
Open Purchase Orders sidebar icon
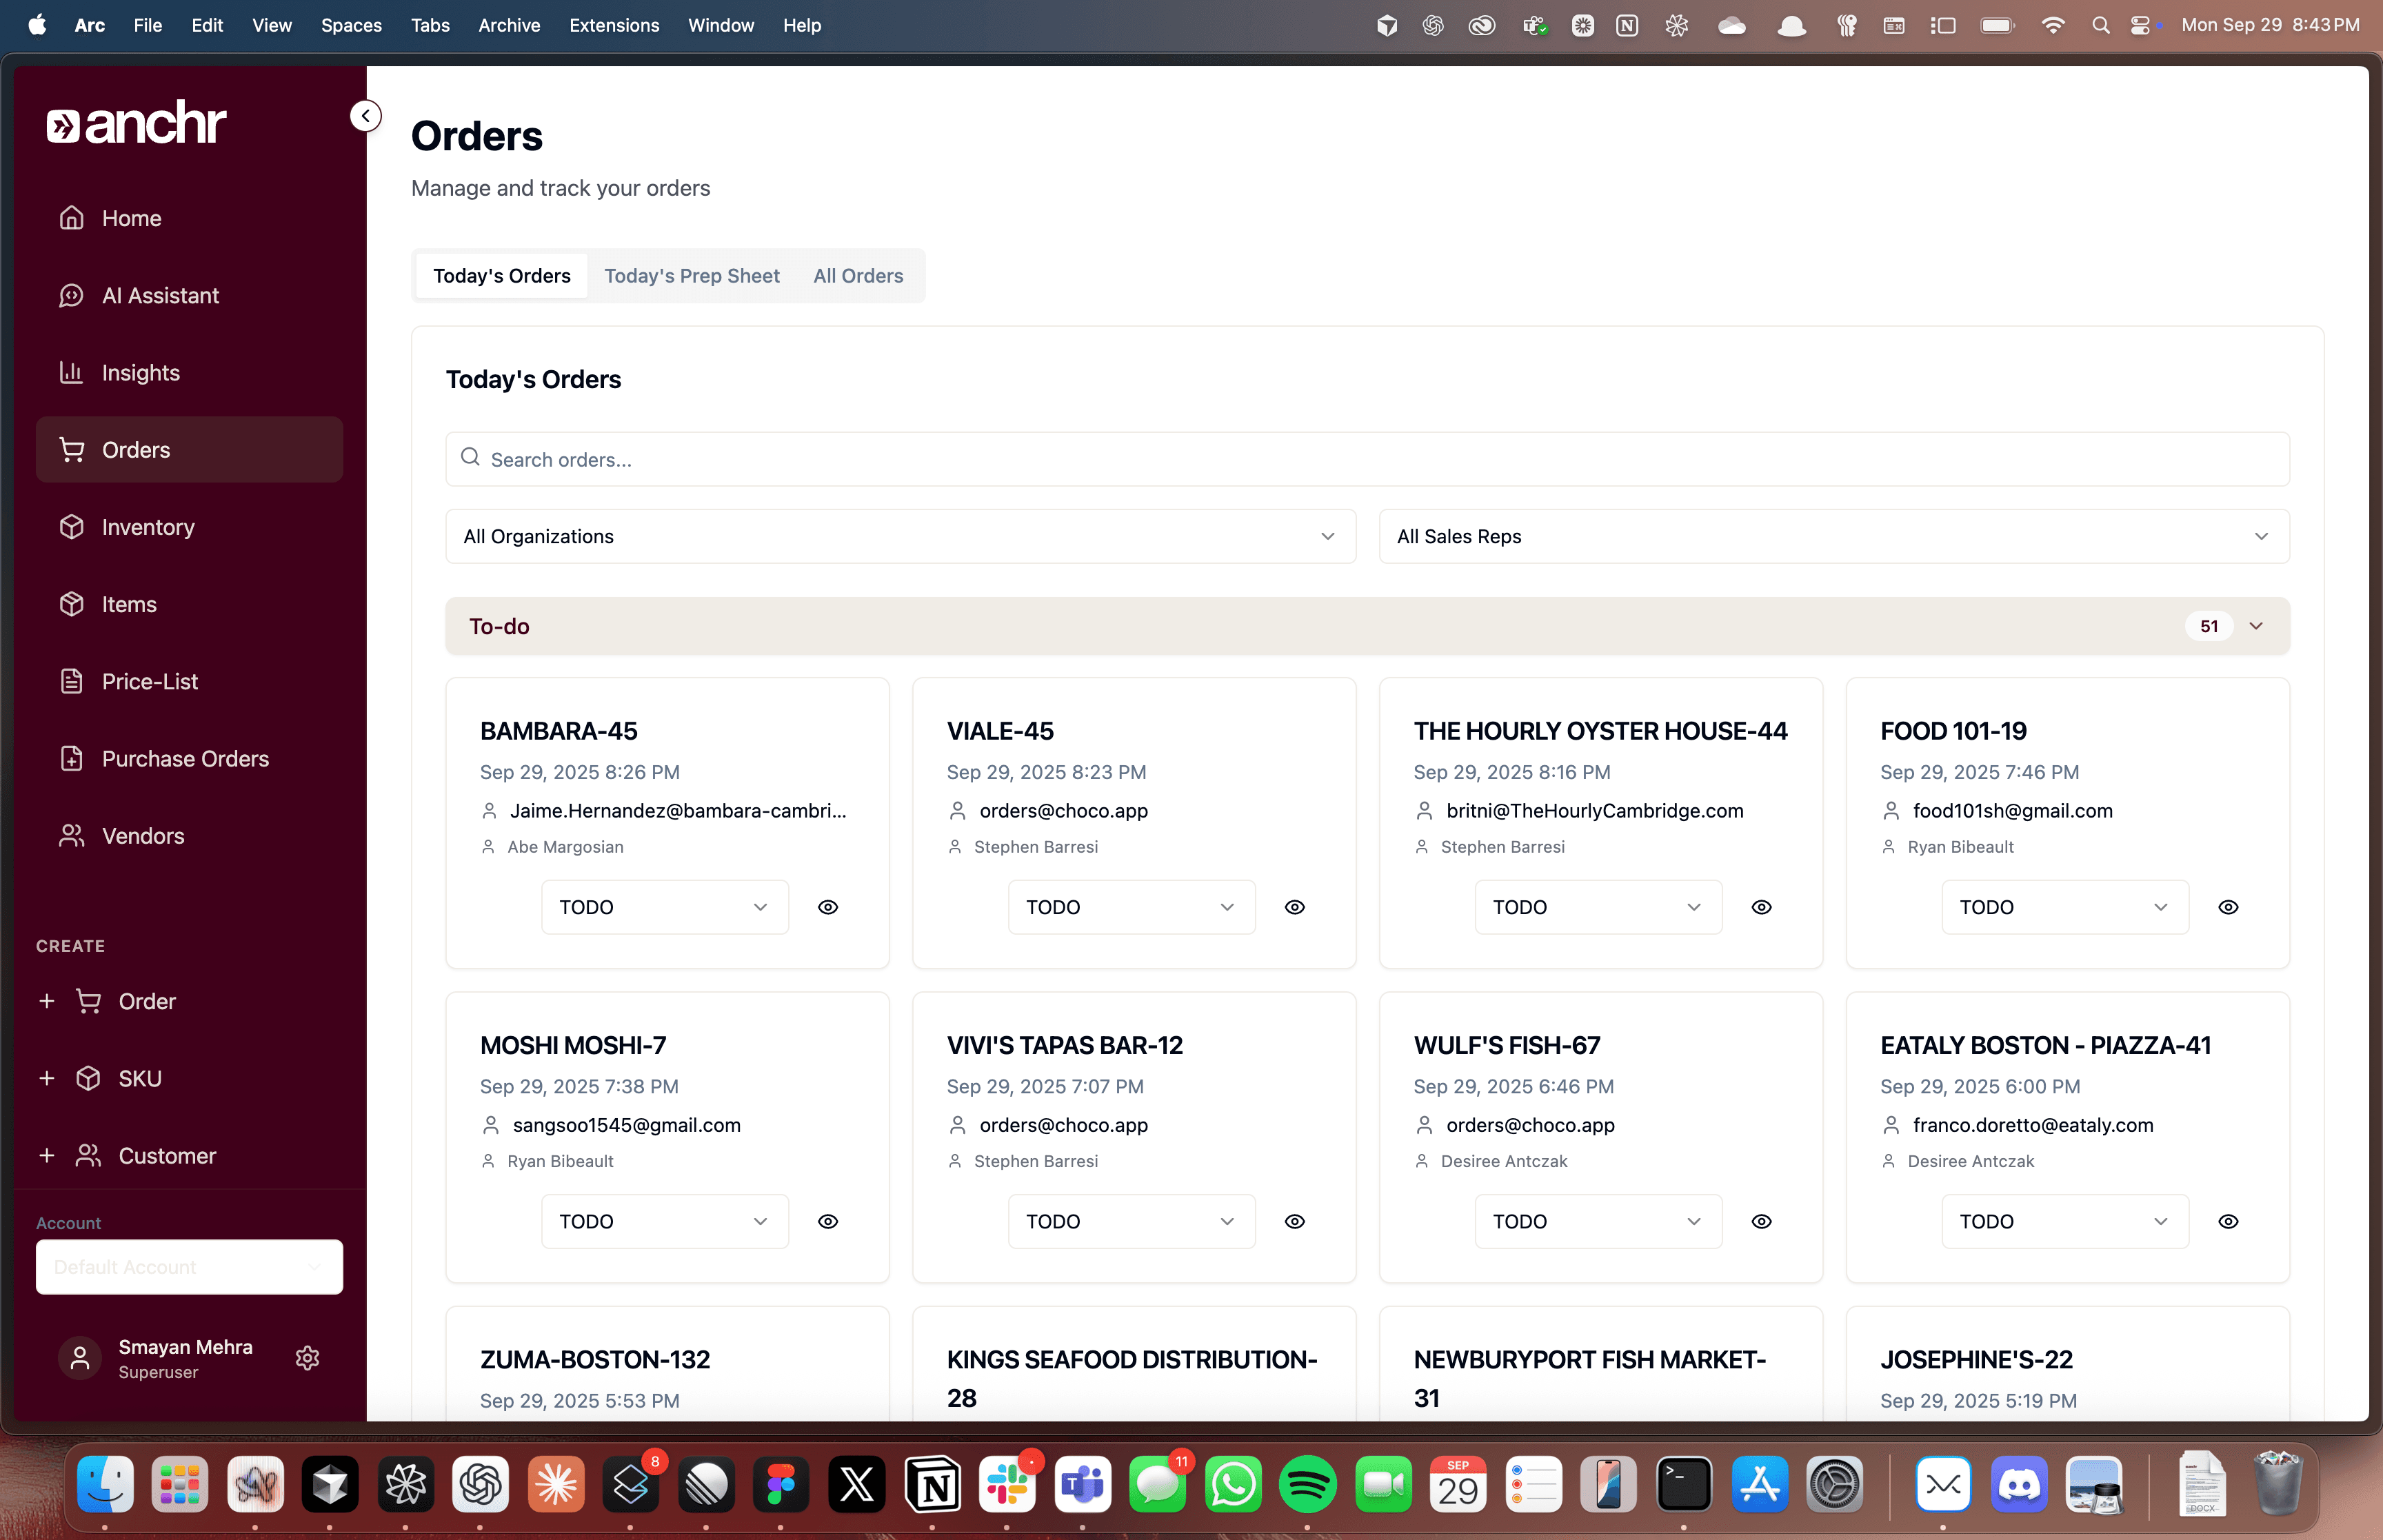tap(71, 759)
